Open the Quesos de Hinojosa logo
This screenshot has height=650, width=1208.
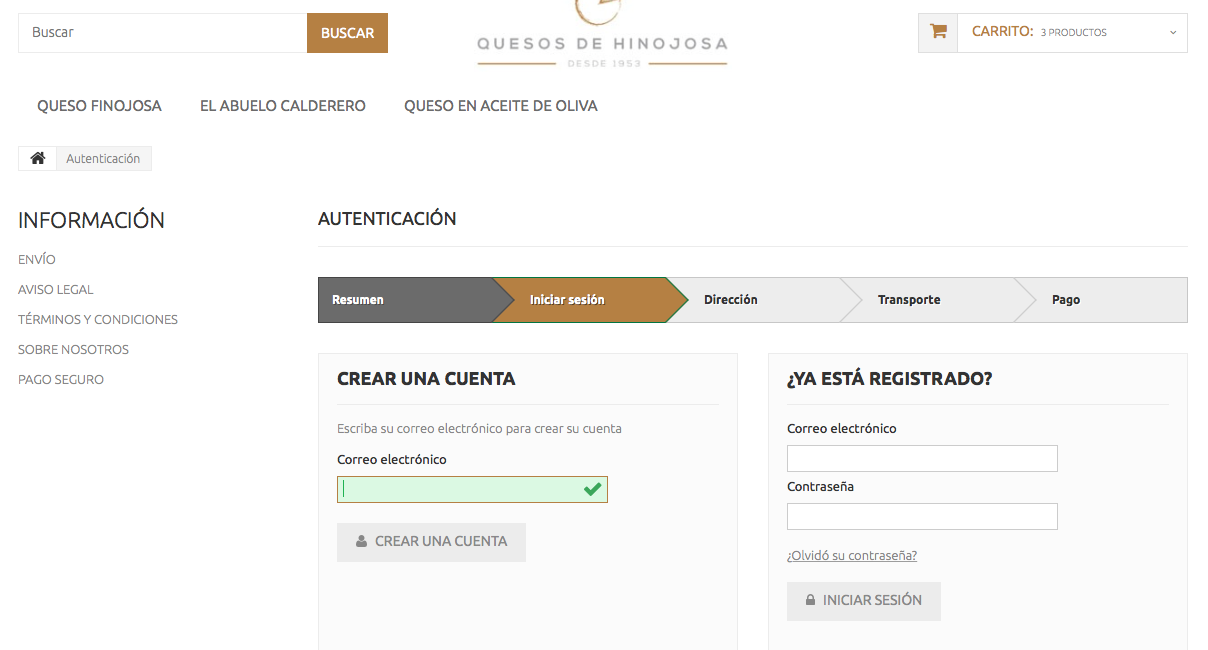click(602, 35)
